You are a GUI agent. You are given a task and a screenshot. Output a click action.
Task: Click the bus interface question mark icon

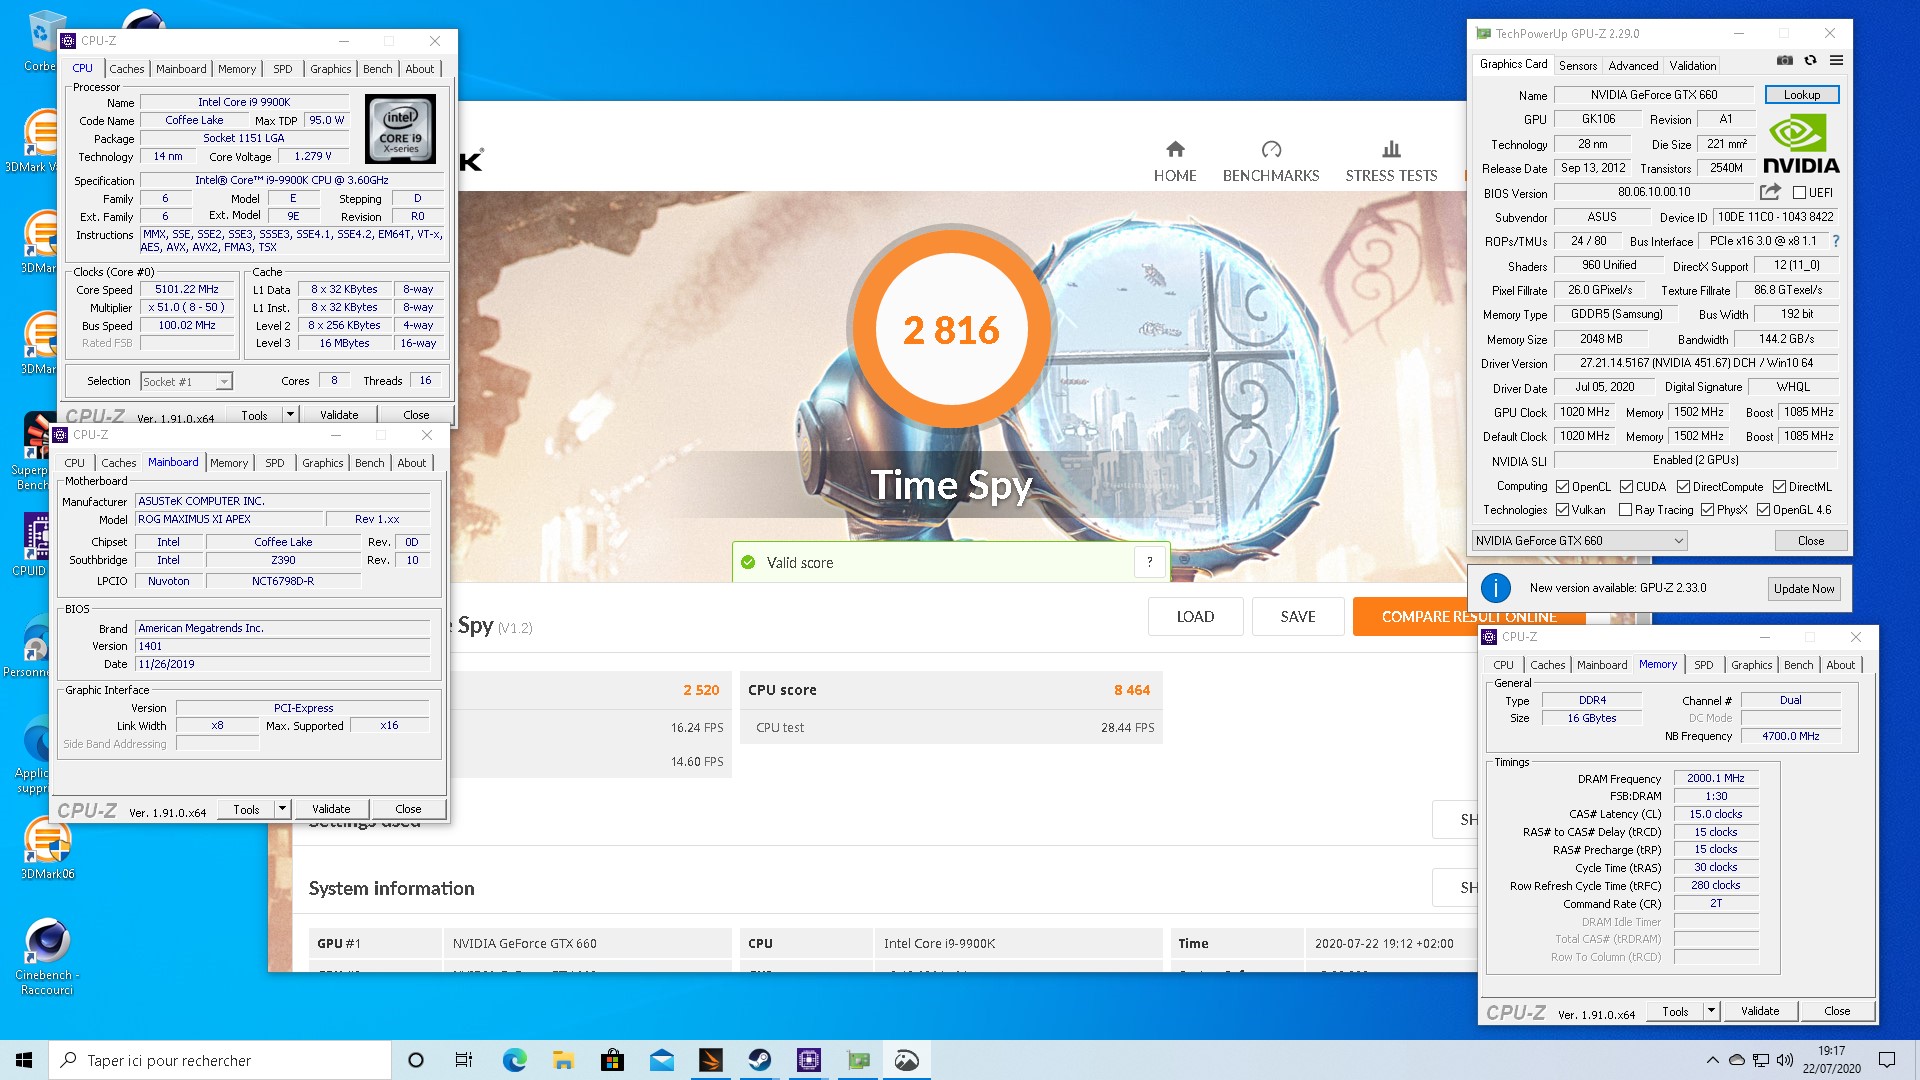click(1836, 241)
